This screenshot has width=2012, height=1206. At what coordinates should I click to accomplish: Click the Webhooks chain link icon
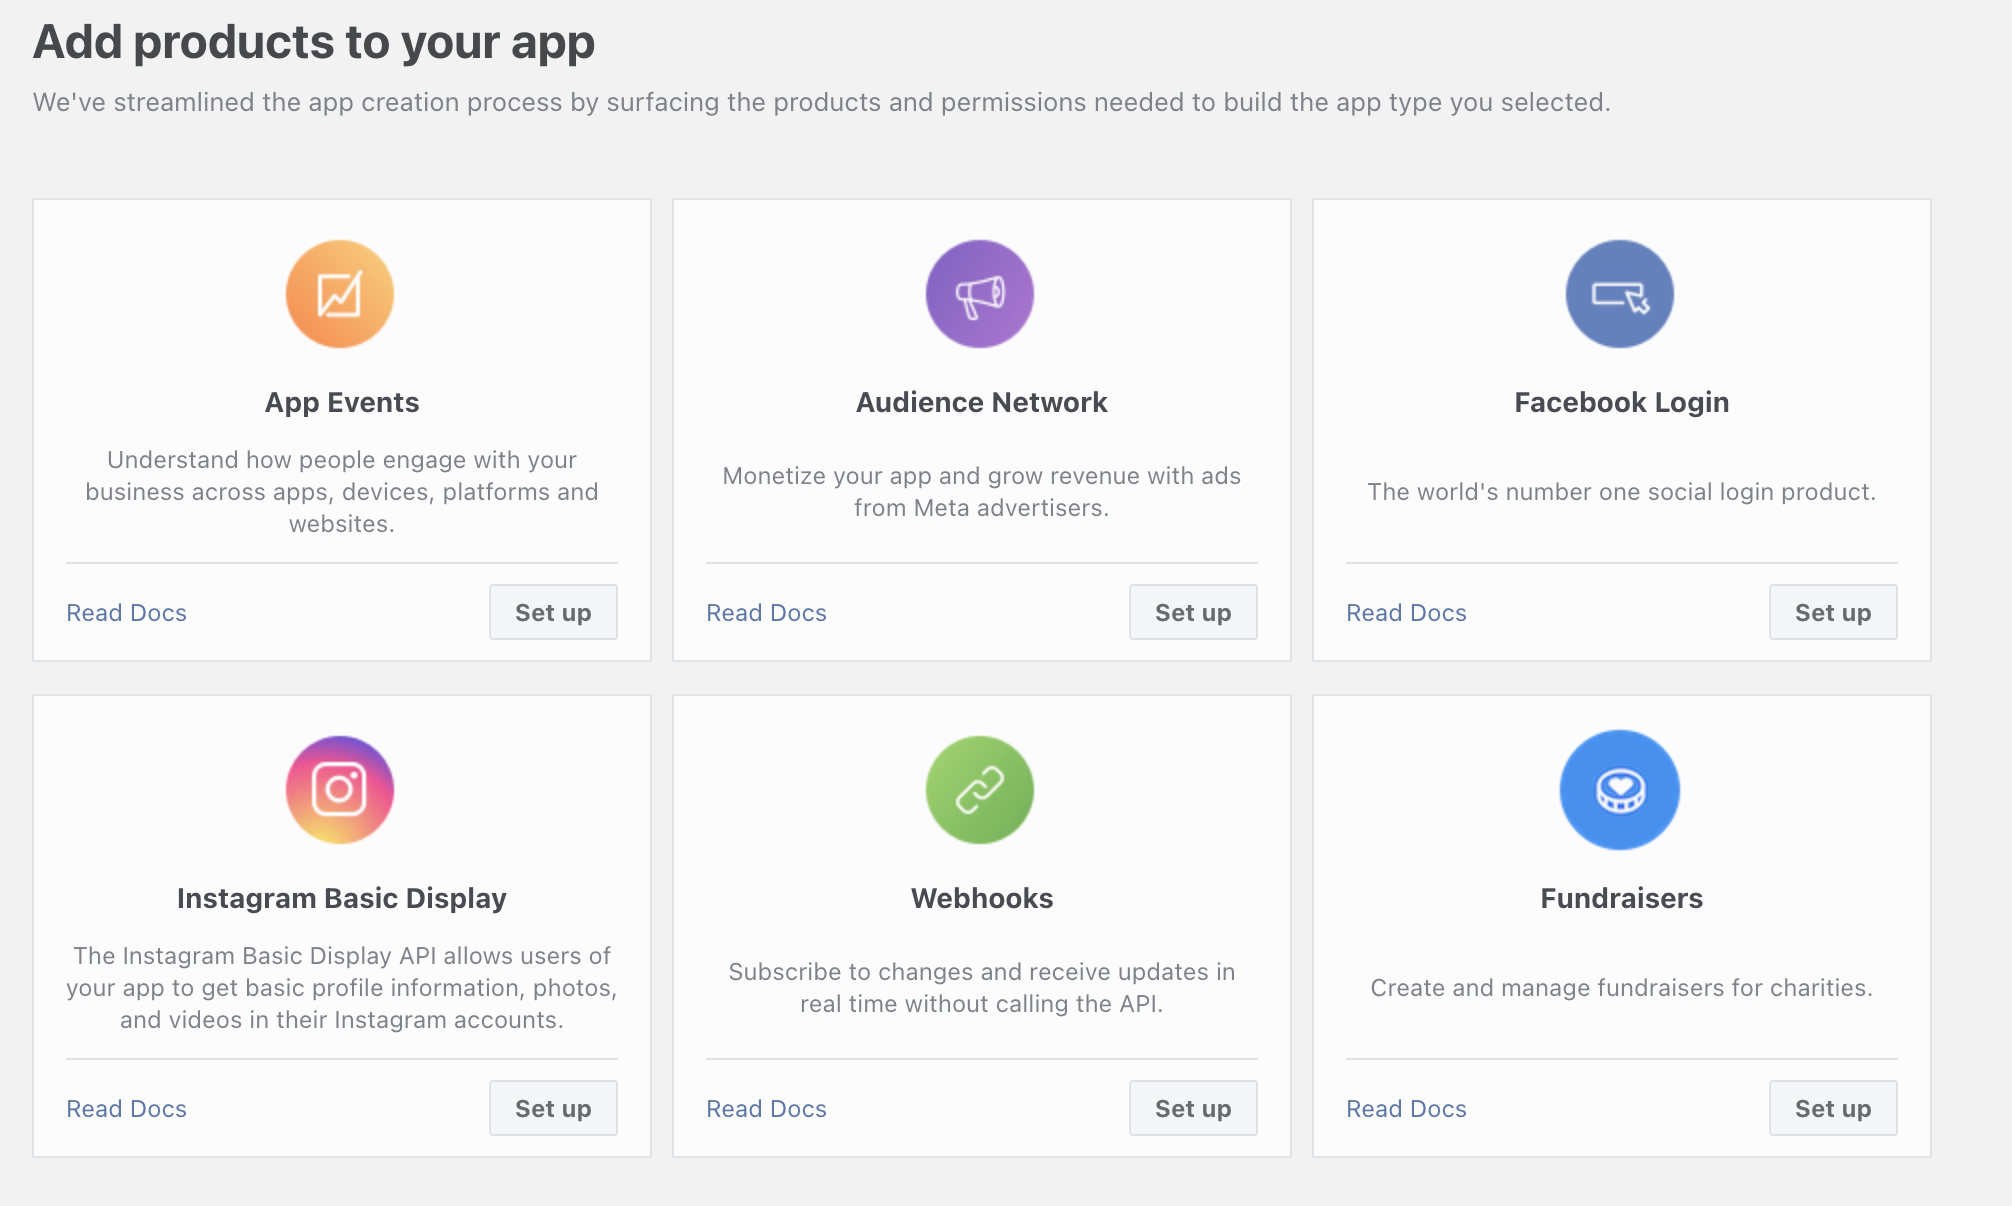pyautogui.click(x=982, y=790)
